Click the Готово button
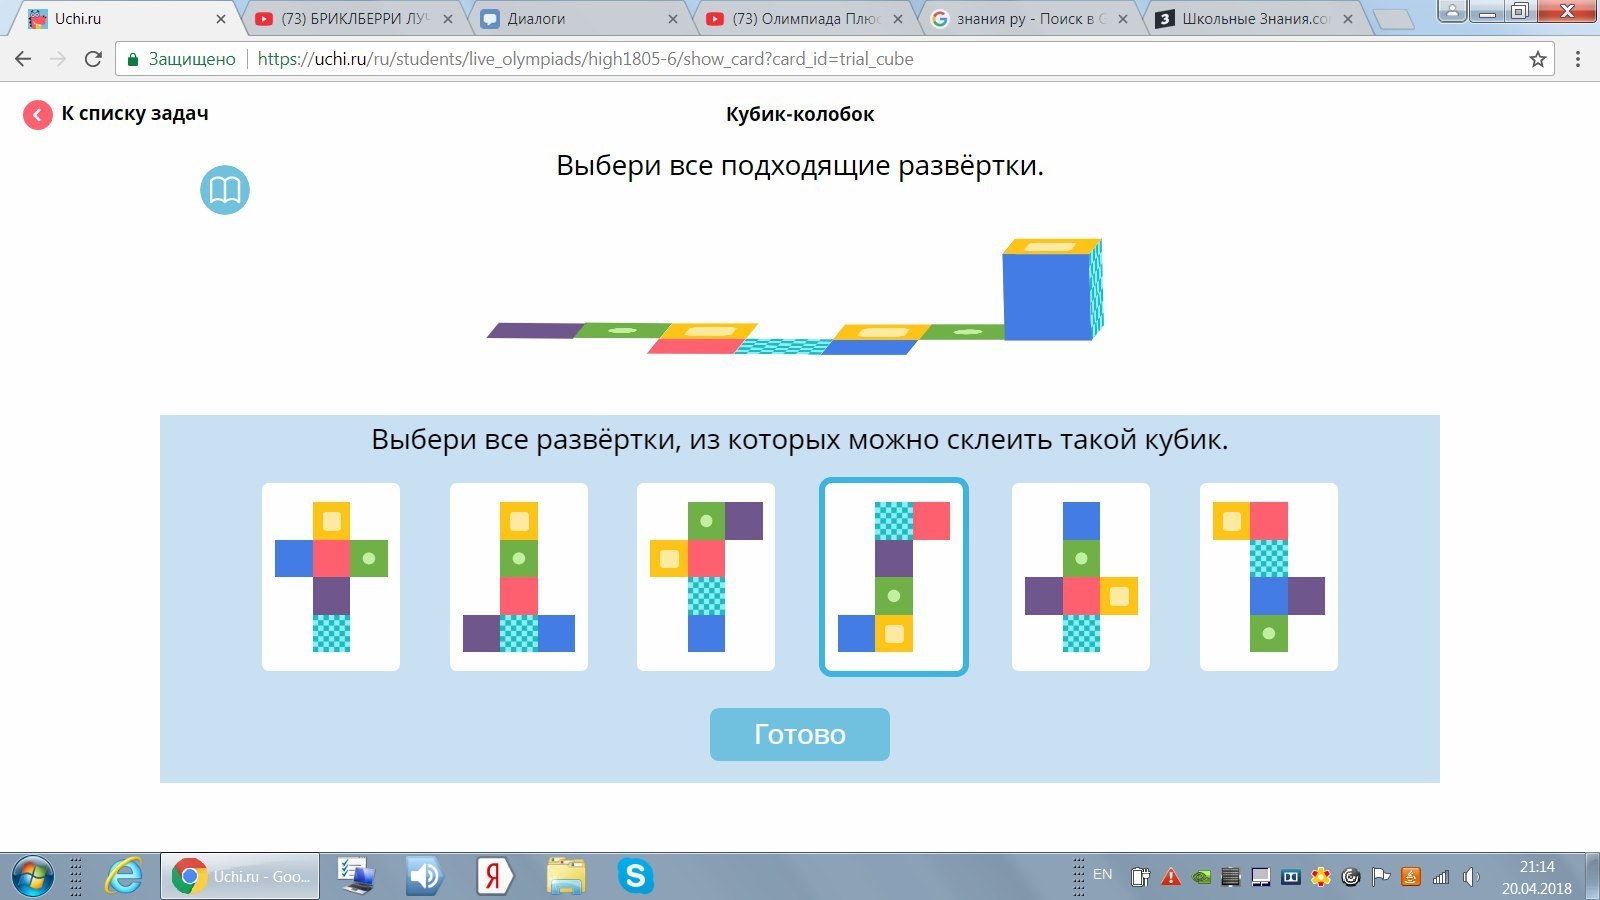1600x900 pixels. click(800, 734)
